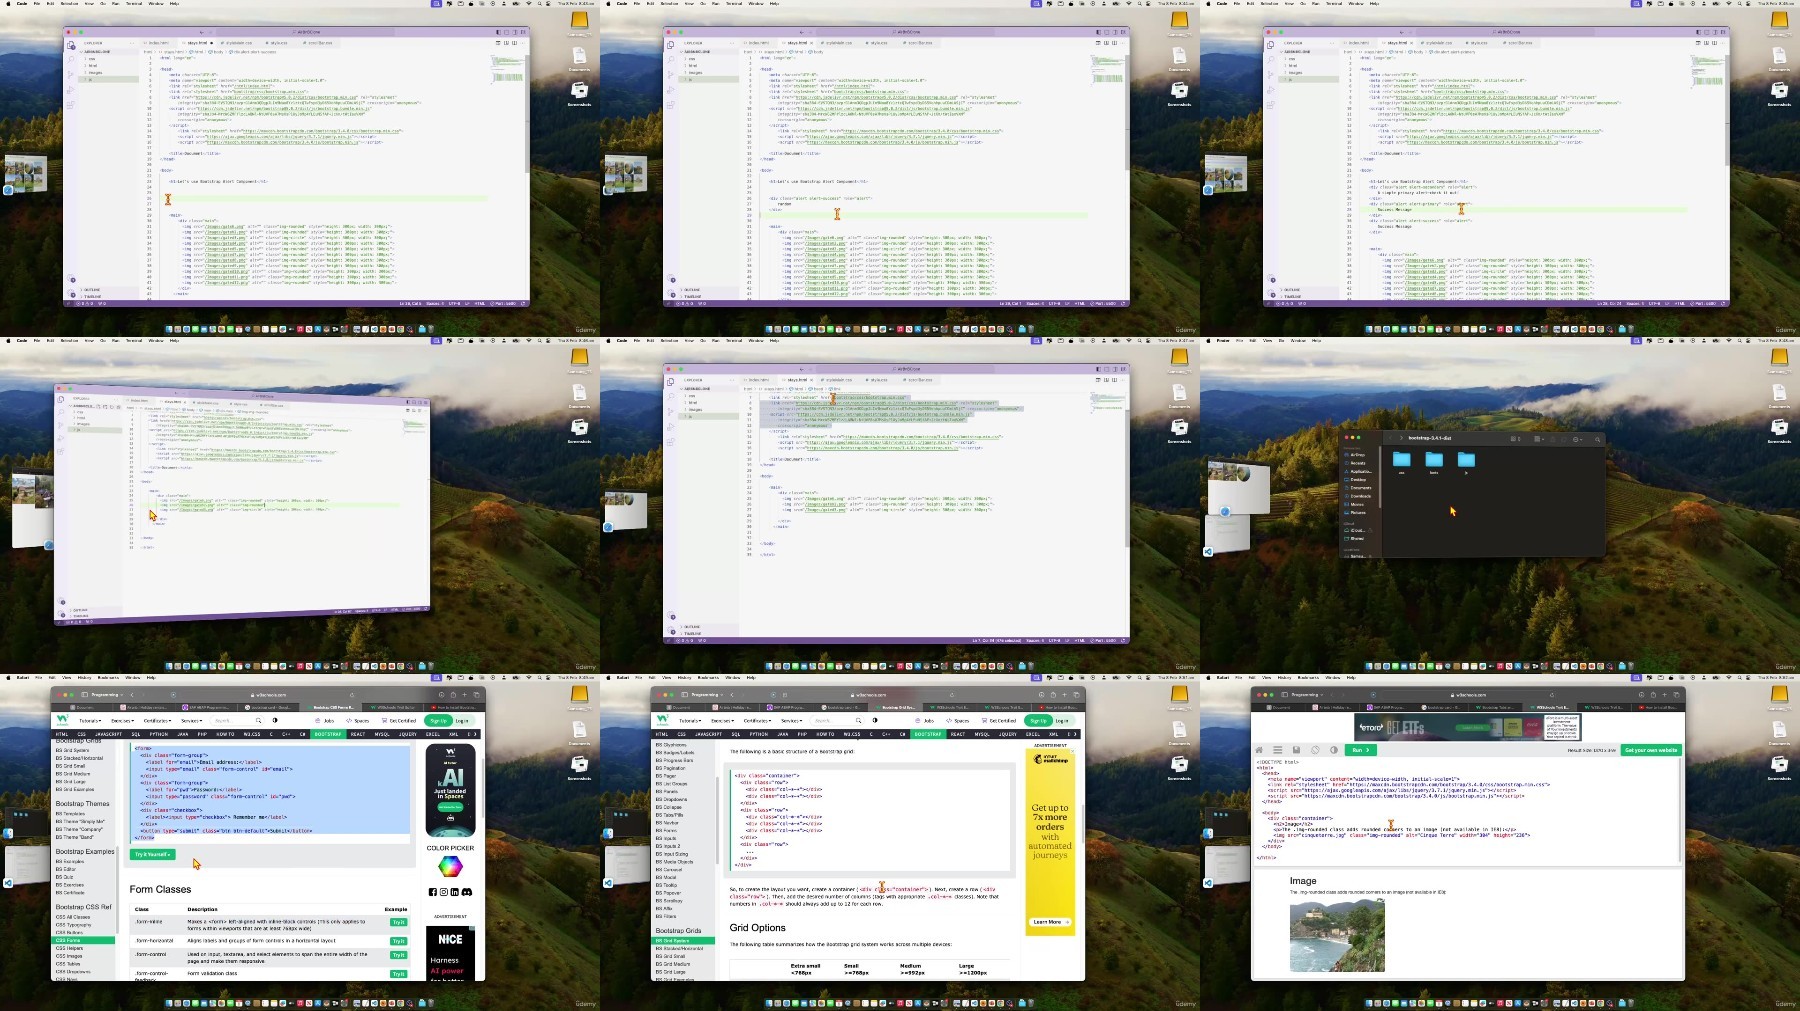
Task: Open the js folder in the bootstrap-3.4.1-dist window
Action: coord(1466,461)
